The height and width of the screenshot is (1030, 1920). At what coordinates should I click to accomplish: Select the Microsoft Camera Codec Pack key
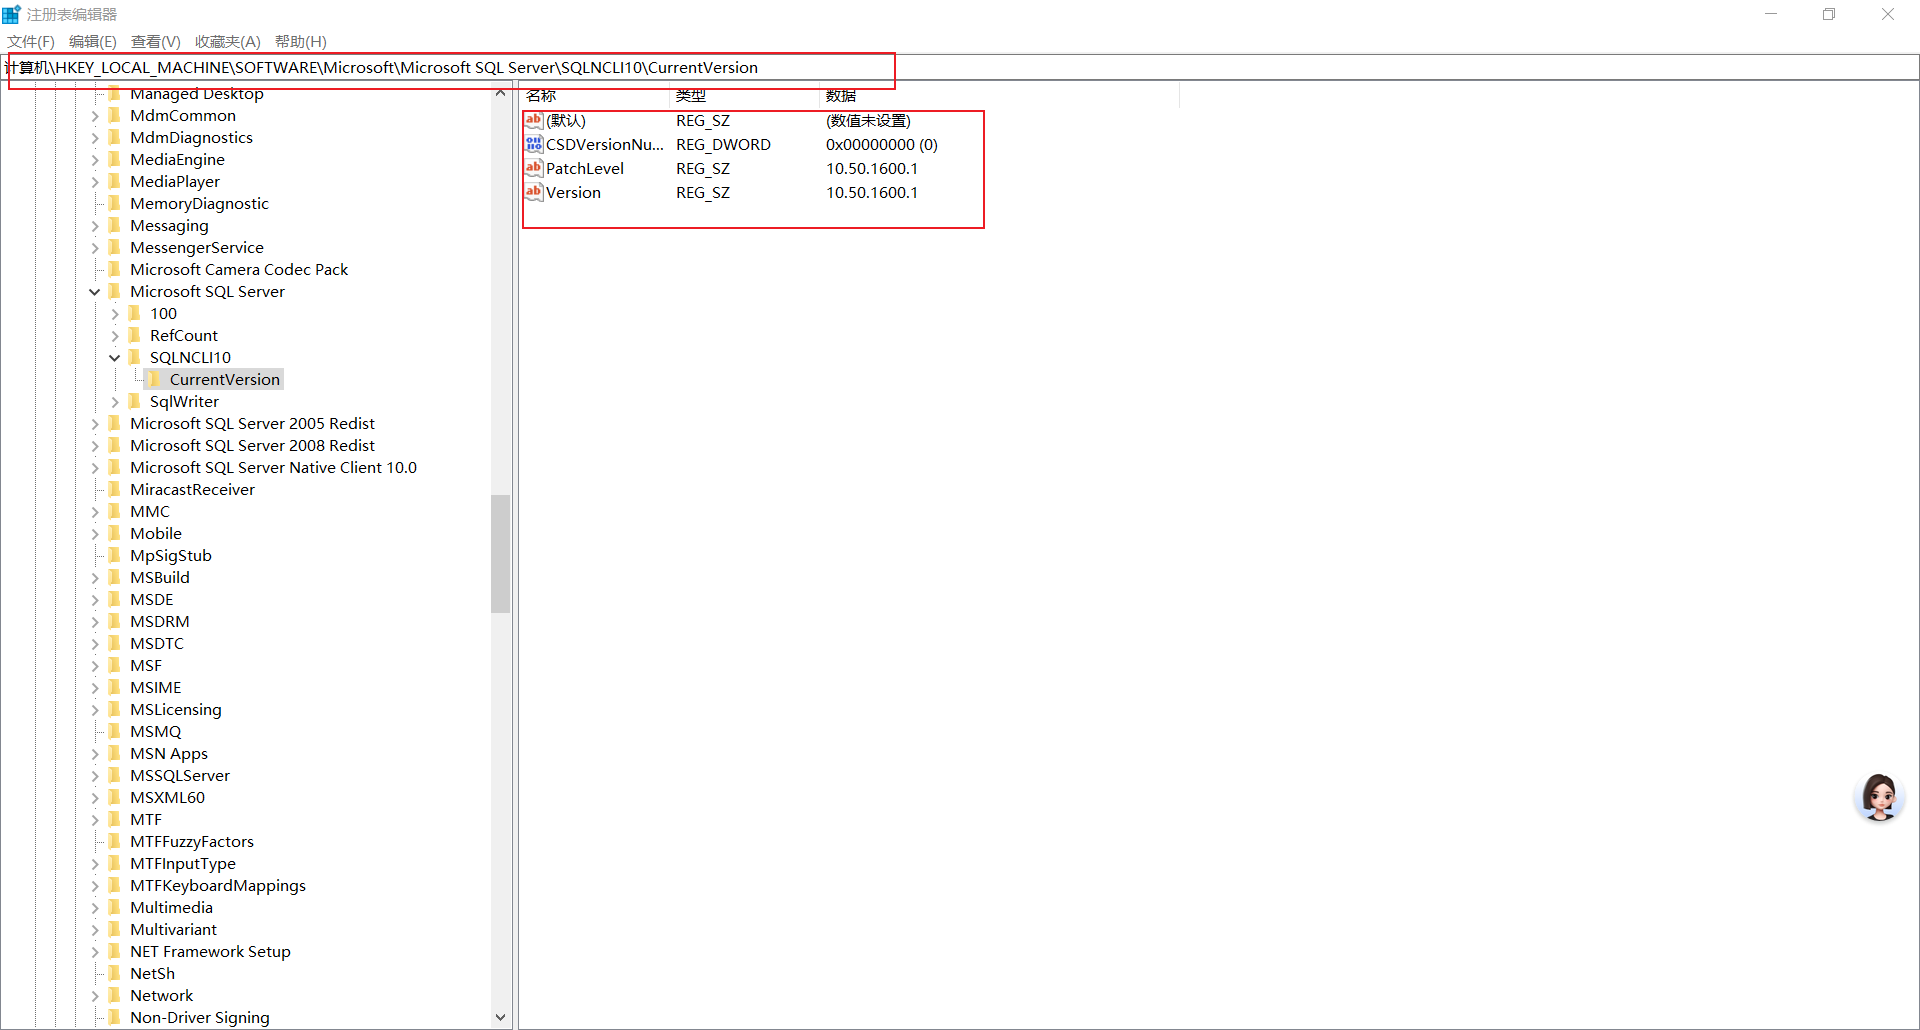[x=239, y=269]
